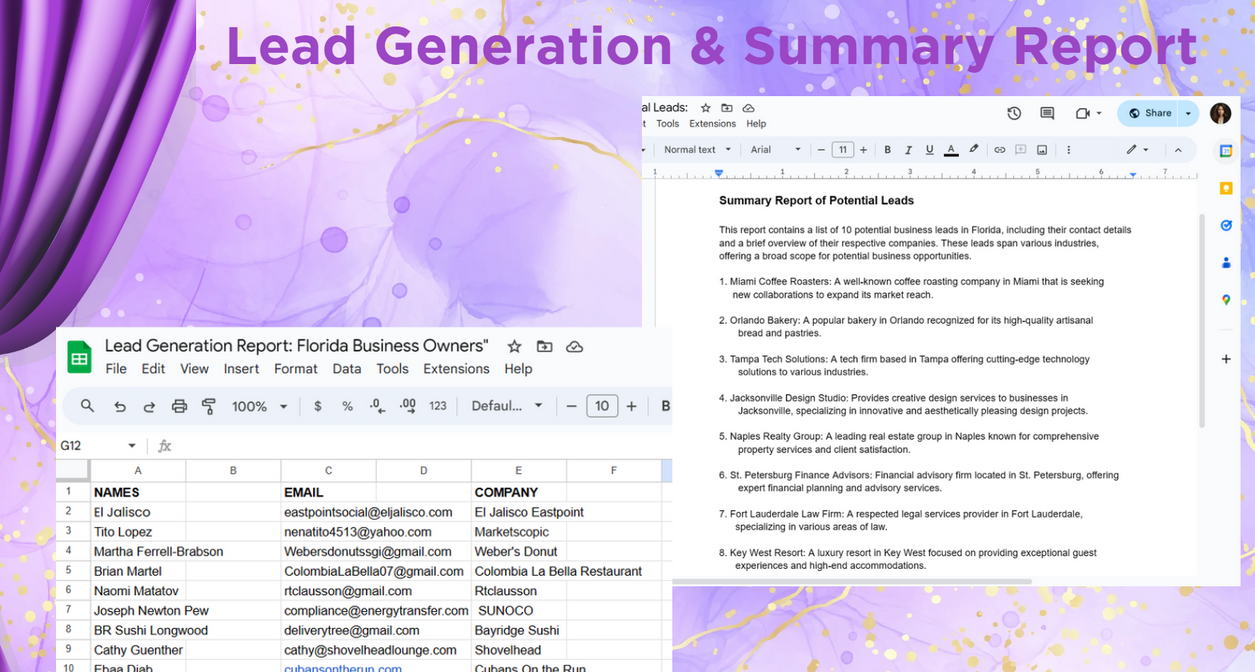Image resolution: width=1255 pixels, height=672 pixels.
Task: Select the EMAIL header cell
Action: tap(328, 492)
